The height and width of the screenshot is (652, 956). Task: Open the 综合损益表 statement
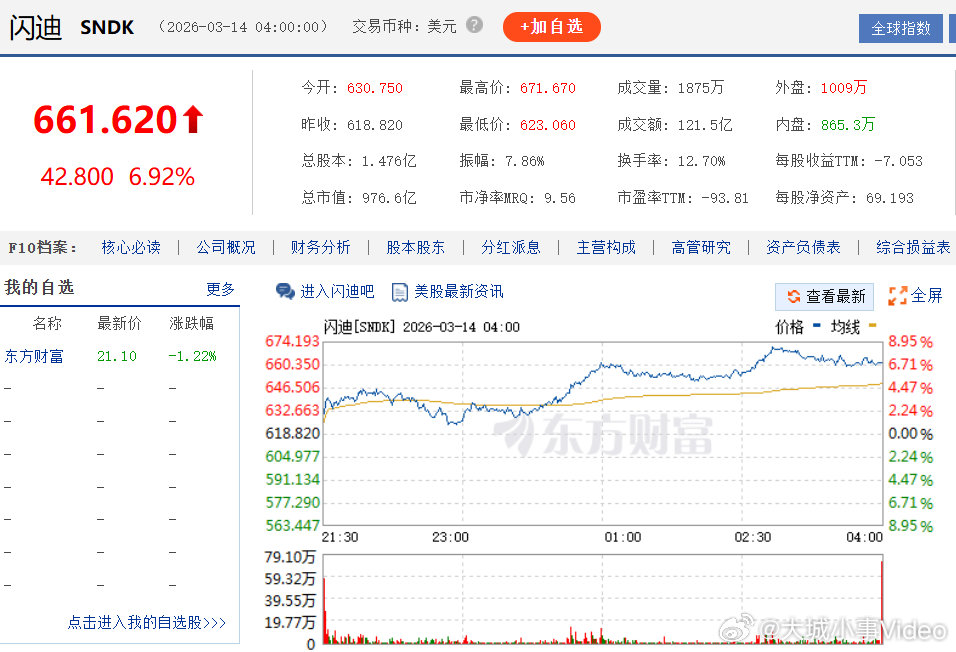point(912,247)
